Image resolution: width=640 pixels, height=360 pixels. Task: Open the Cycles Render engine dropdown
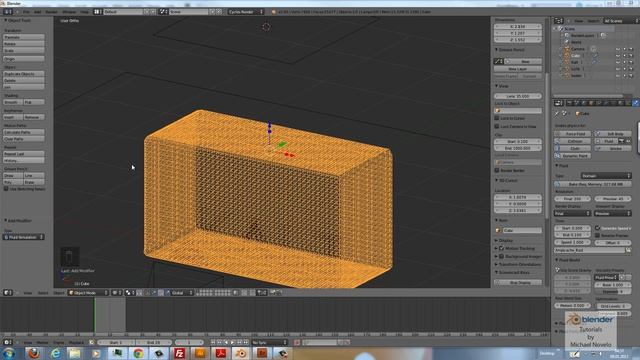pos(246,12)
